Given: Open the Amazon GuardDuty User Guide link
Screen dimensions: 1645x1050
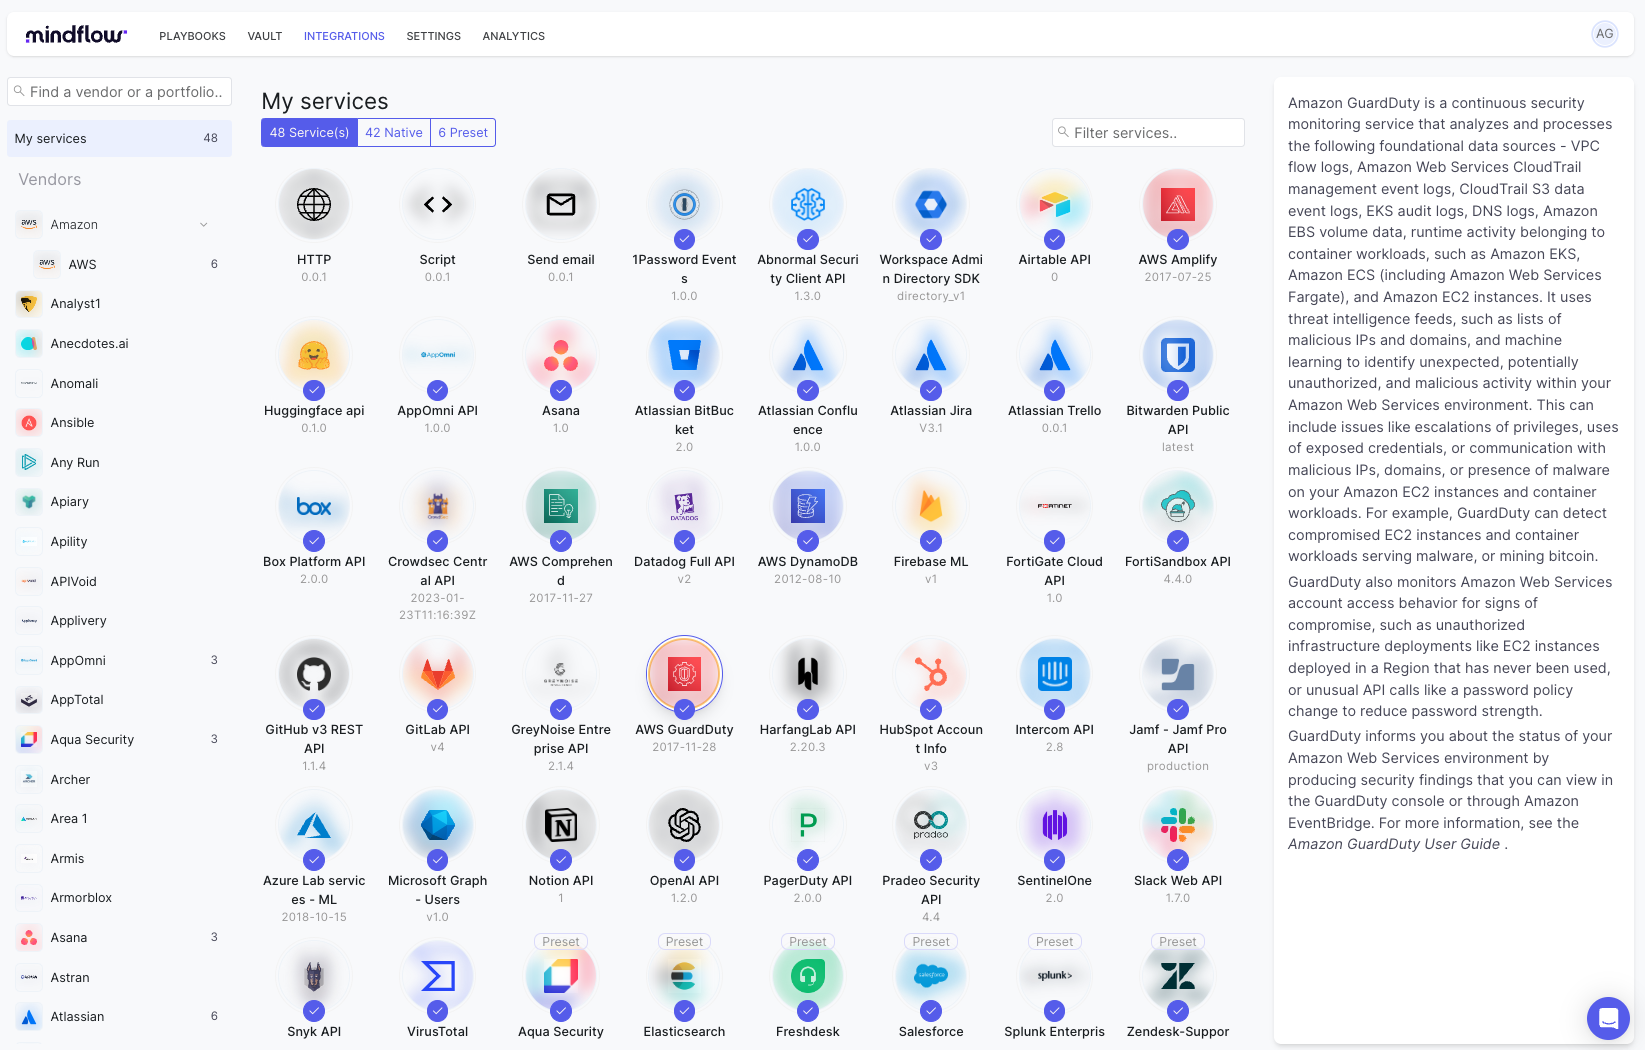Looking at the screenshot, I should coord(1394,844).
